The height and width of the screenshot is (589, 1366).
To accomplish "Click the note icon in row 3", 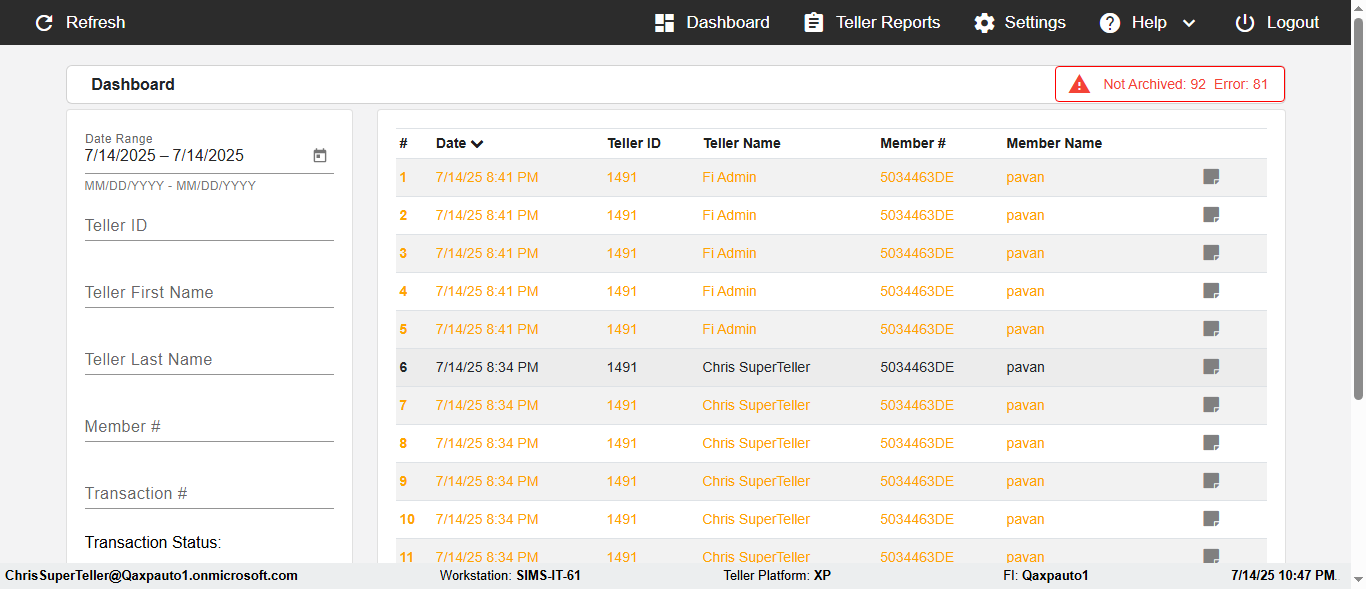I will tap(1211, 253).
